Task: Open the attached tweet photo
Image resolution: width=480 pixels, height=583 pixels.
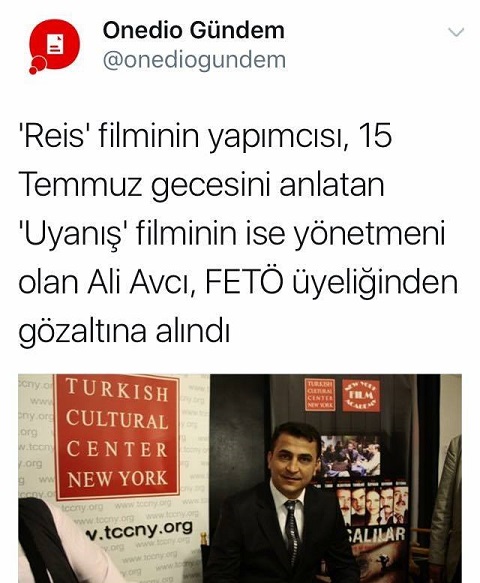Action: click(x=240, y=478)
